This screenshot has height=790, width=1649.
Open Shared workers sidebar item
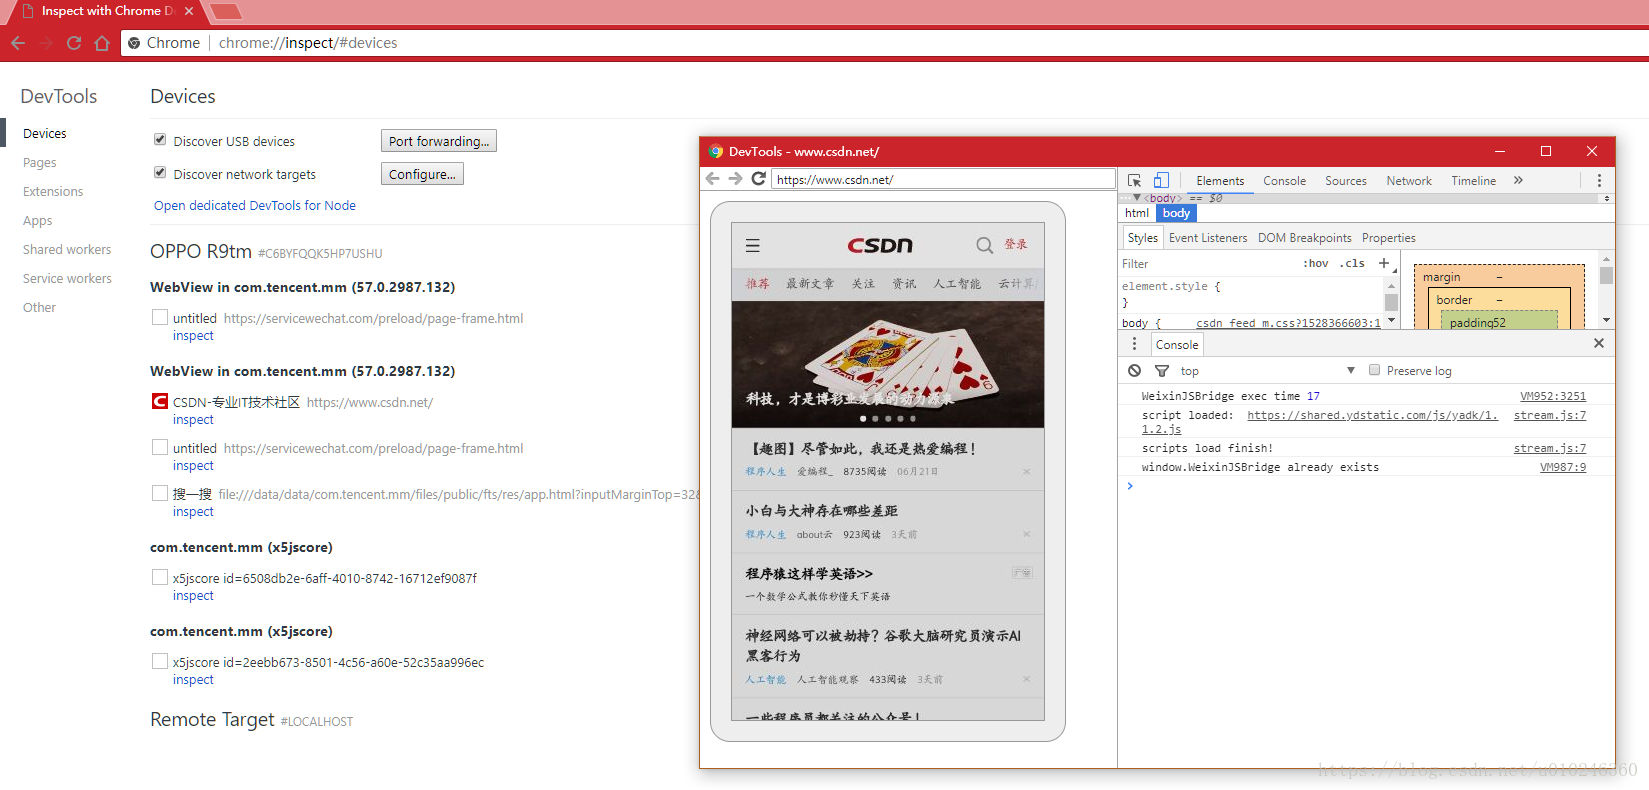click(x=67, y=250)
